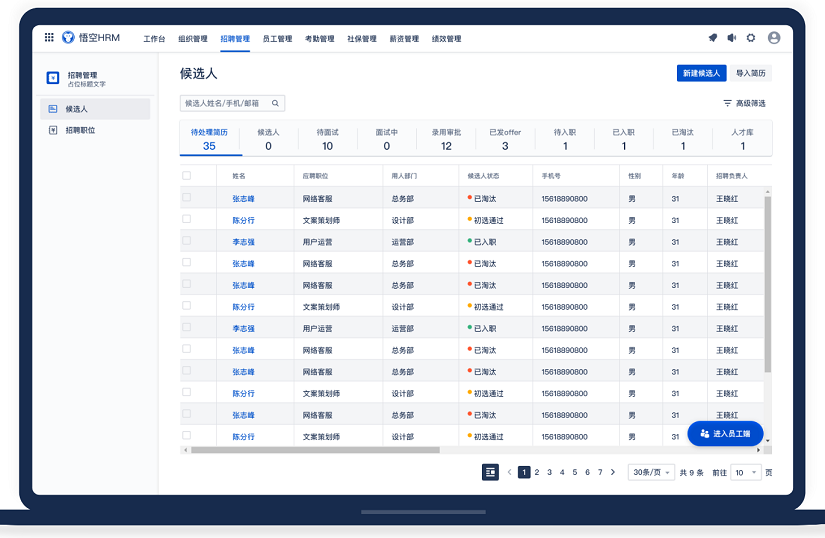This screenshot has width=825, height=538.
Task: Open settings with the gear icon
Action: click(751, 38)
